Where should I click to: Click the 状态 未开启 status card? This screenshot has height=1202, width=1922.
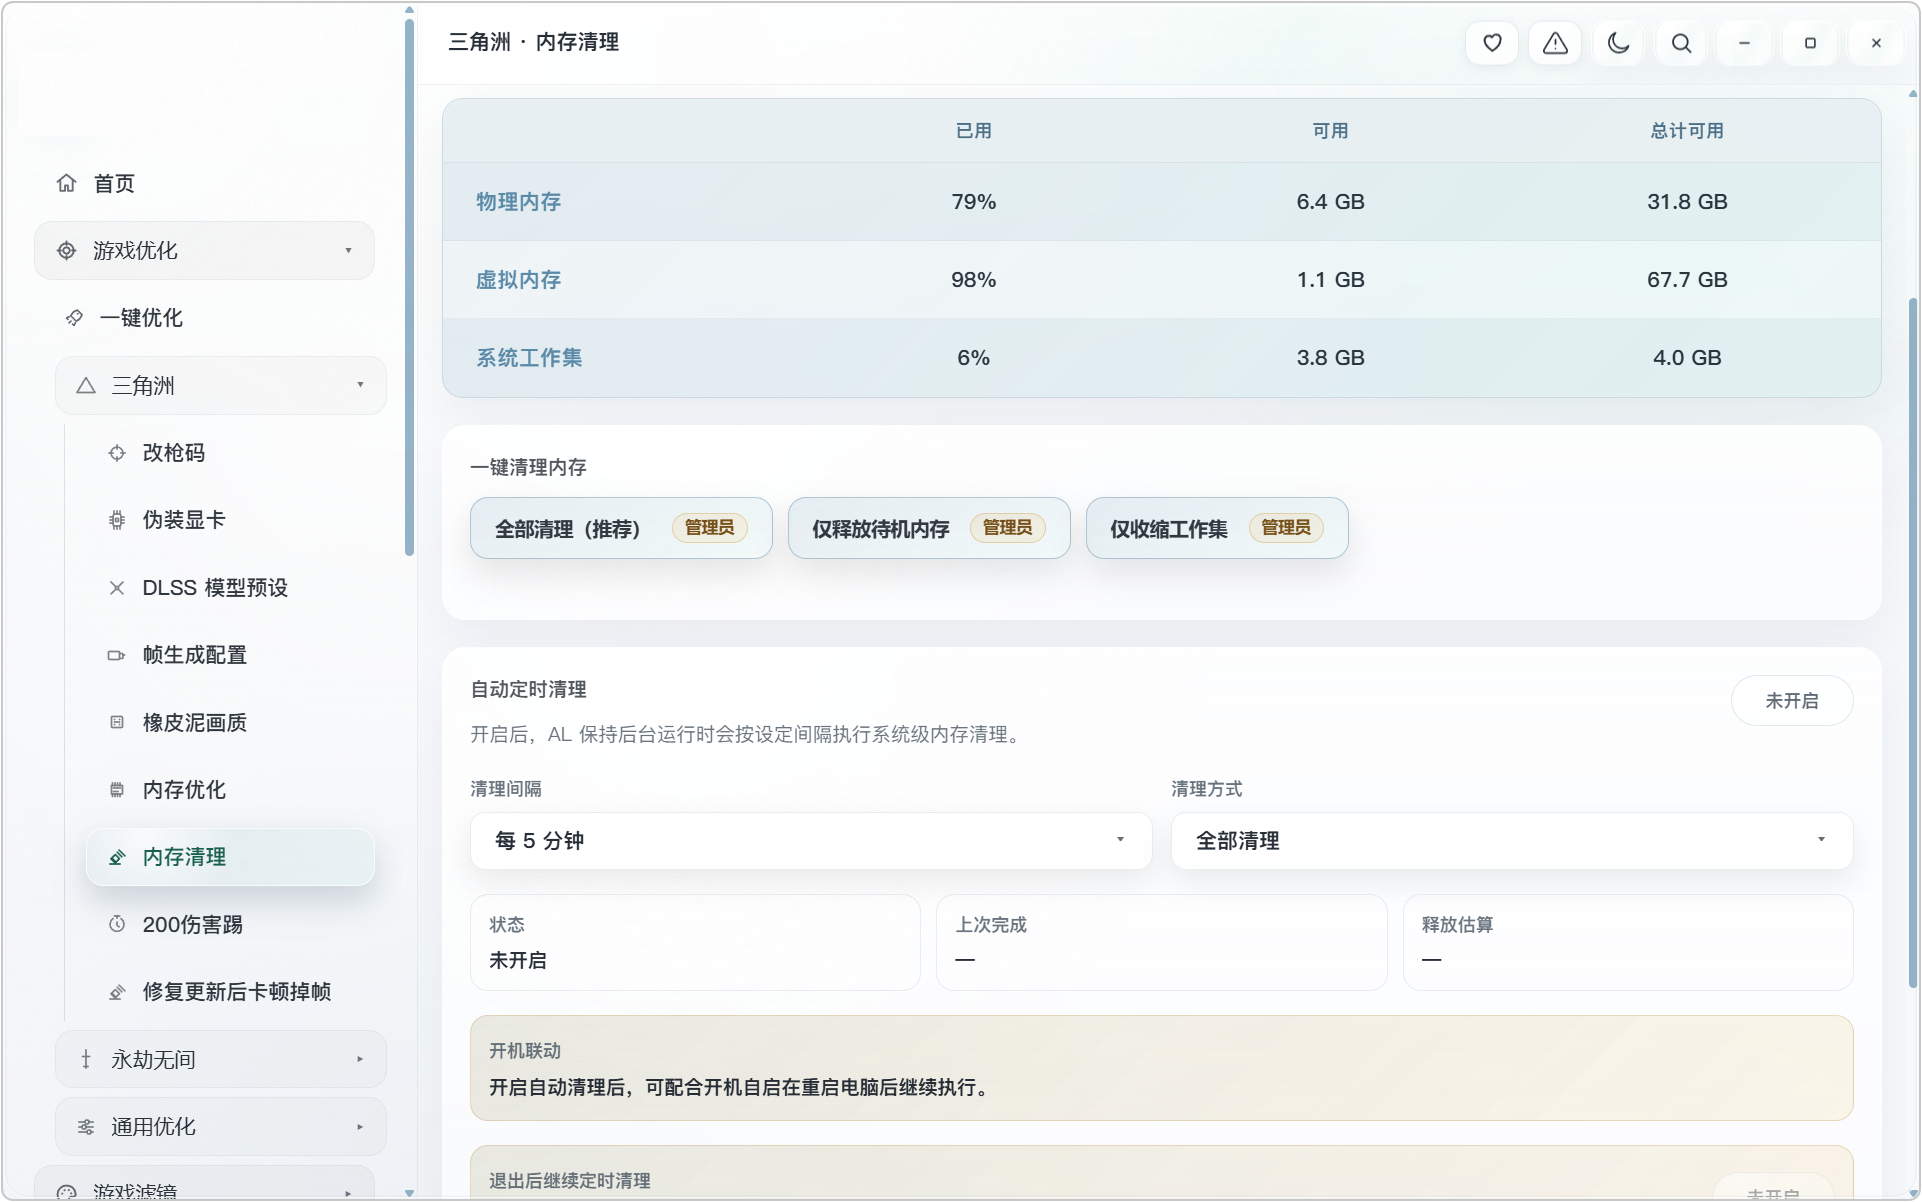(x=695, y=942)
